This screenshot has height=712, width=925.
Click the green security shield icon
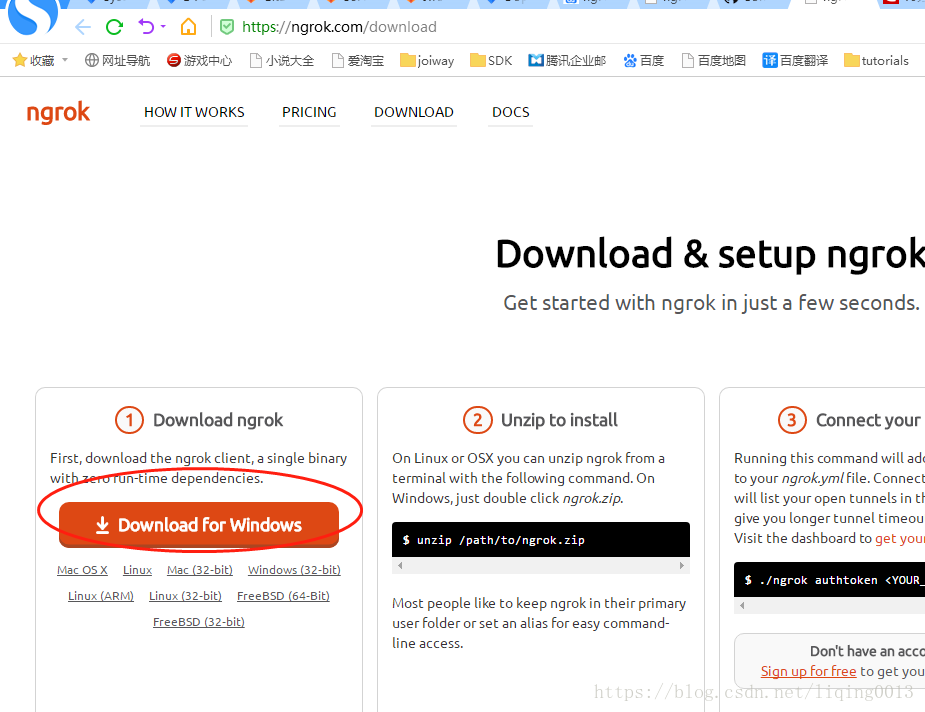[227, 27]
